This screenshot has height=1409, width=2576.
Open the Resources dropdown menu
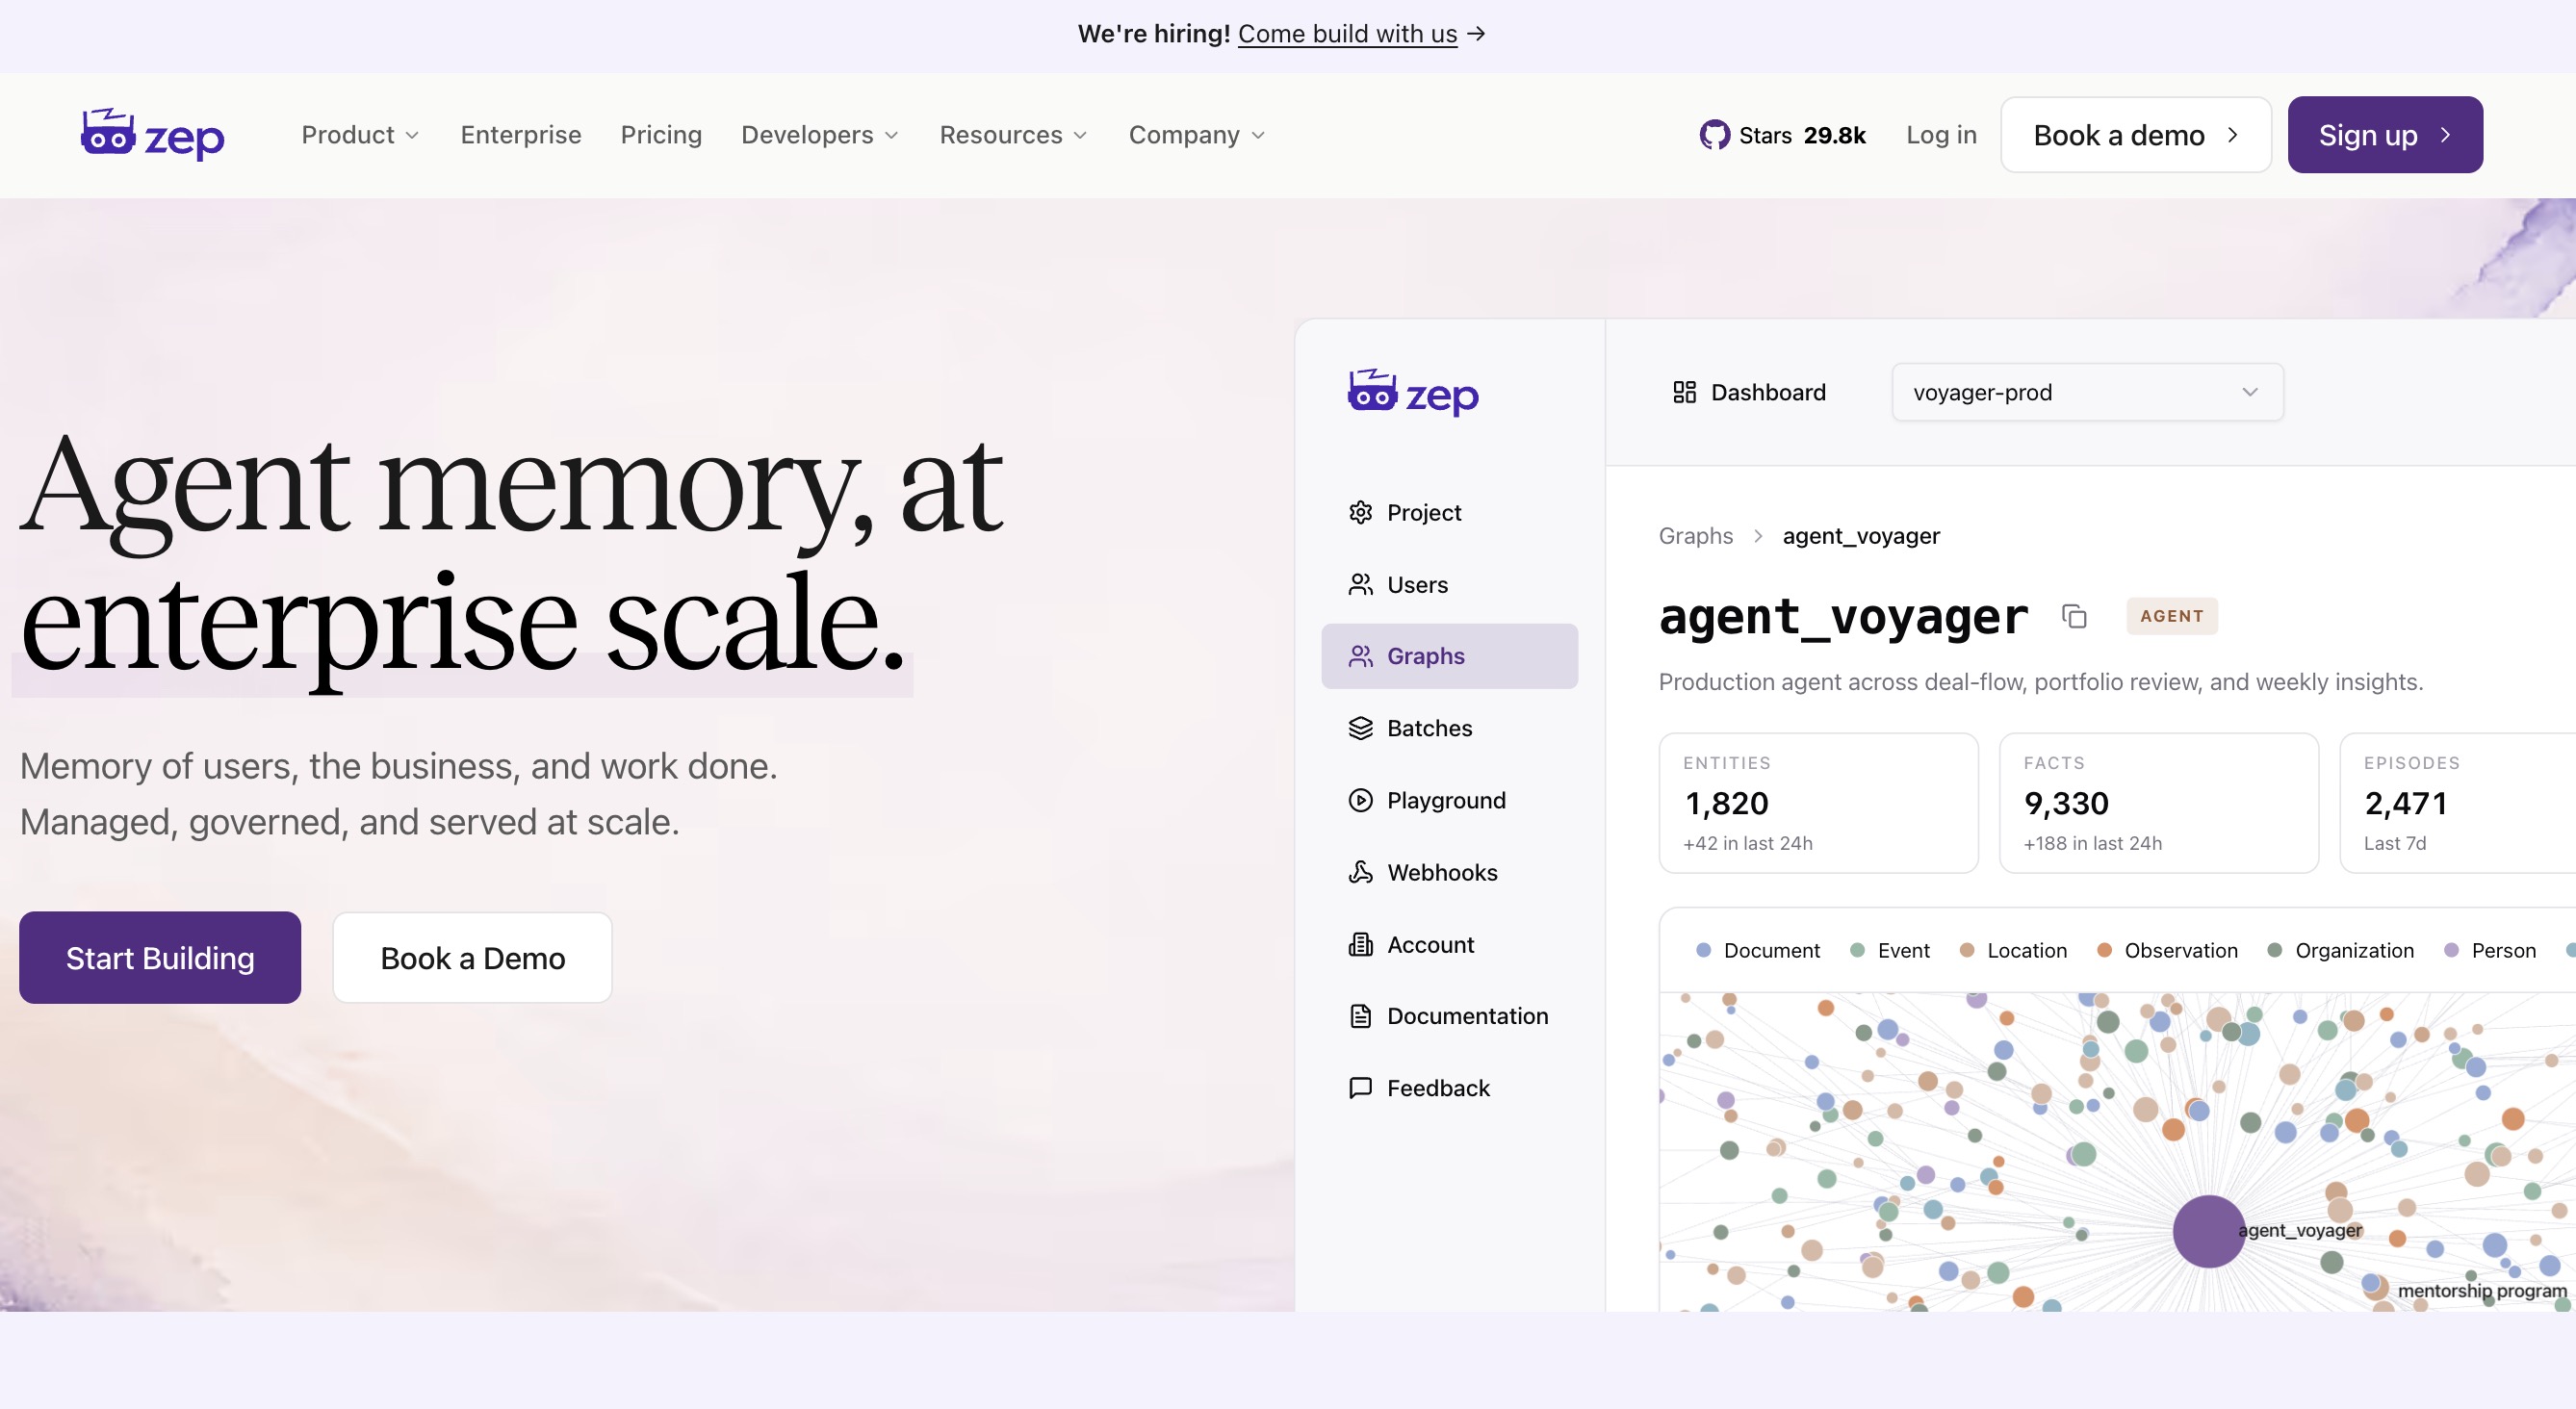point(1013,135)
